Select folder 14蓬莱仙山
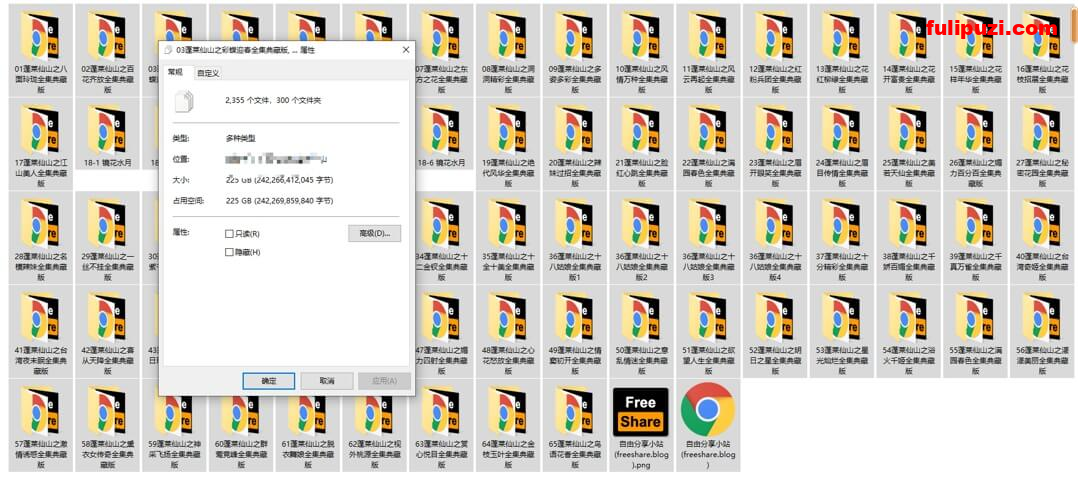 pos(908,49)
